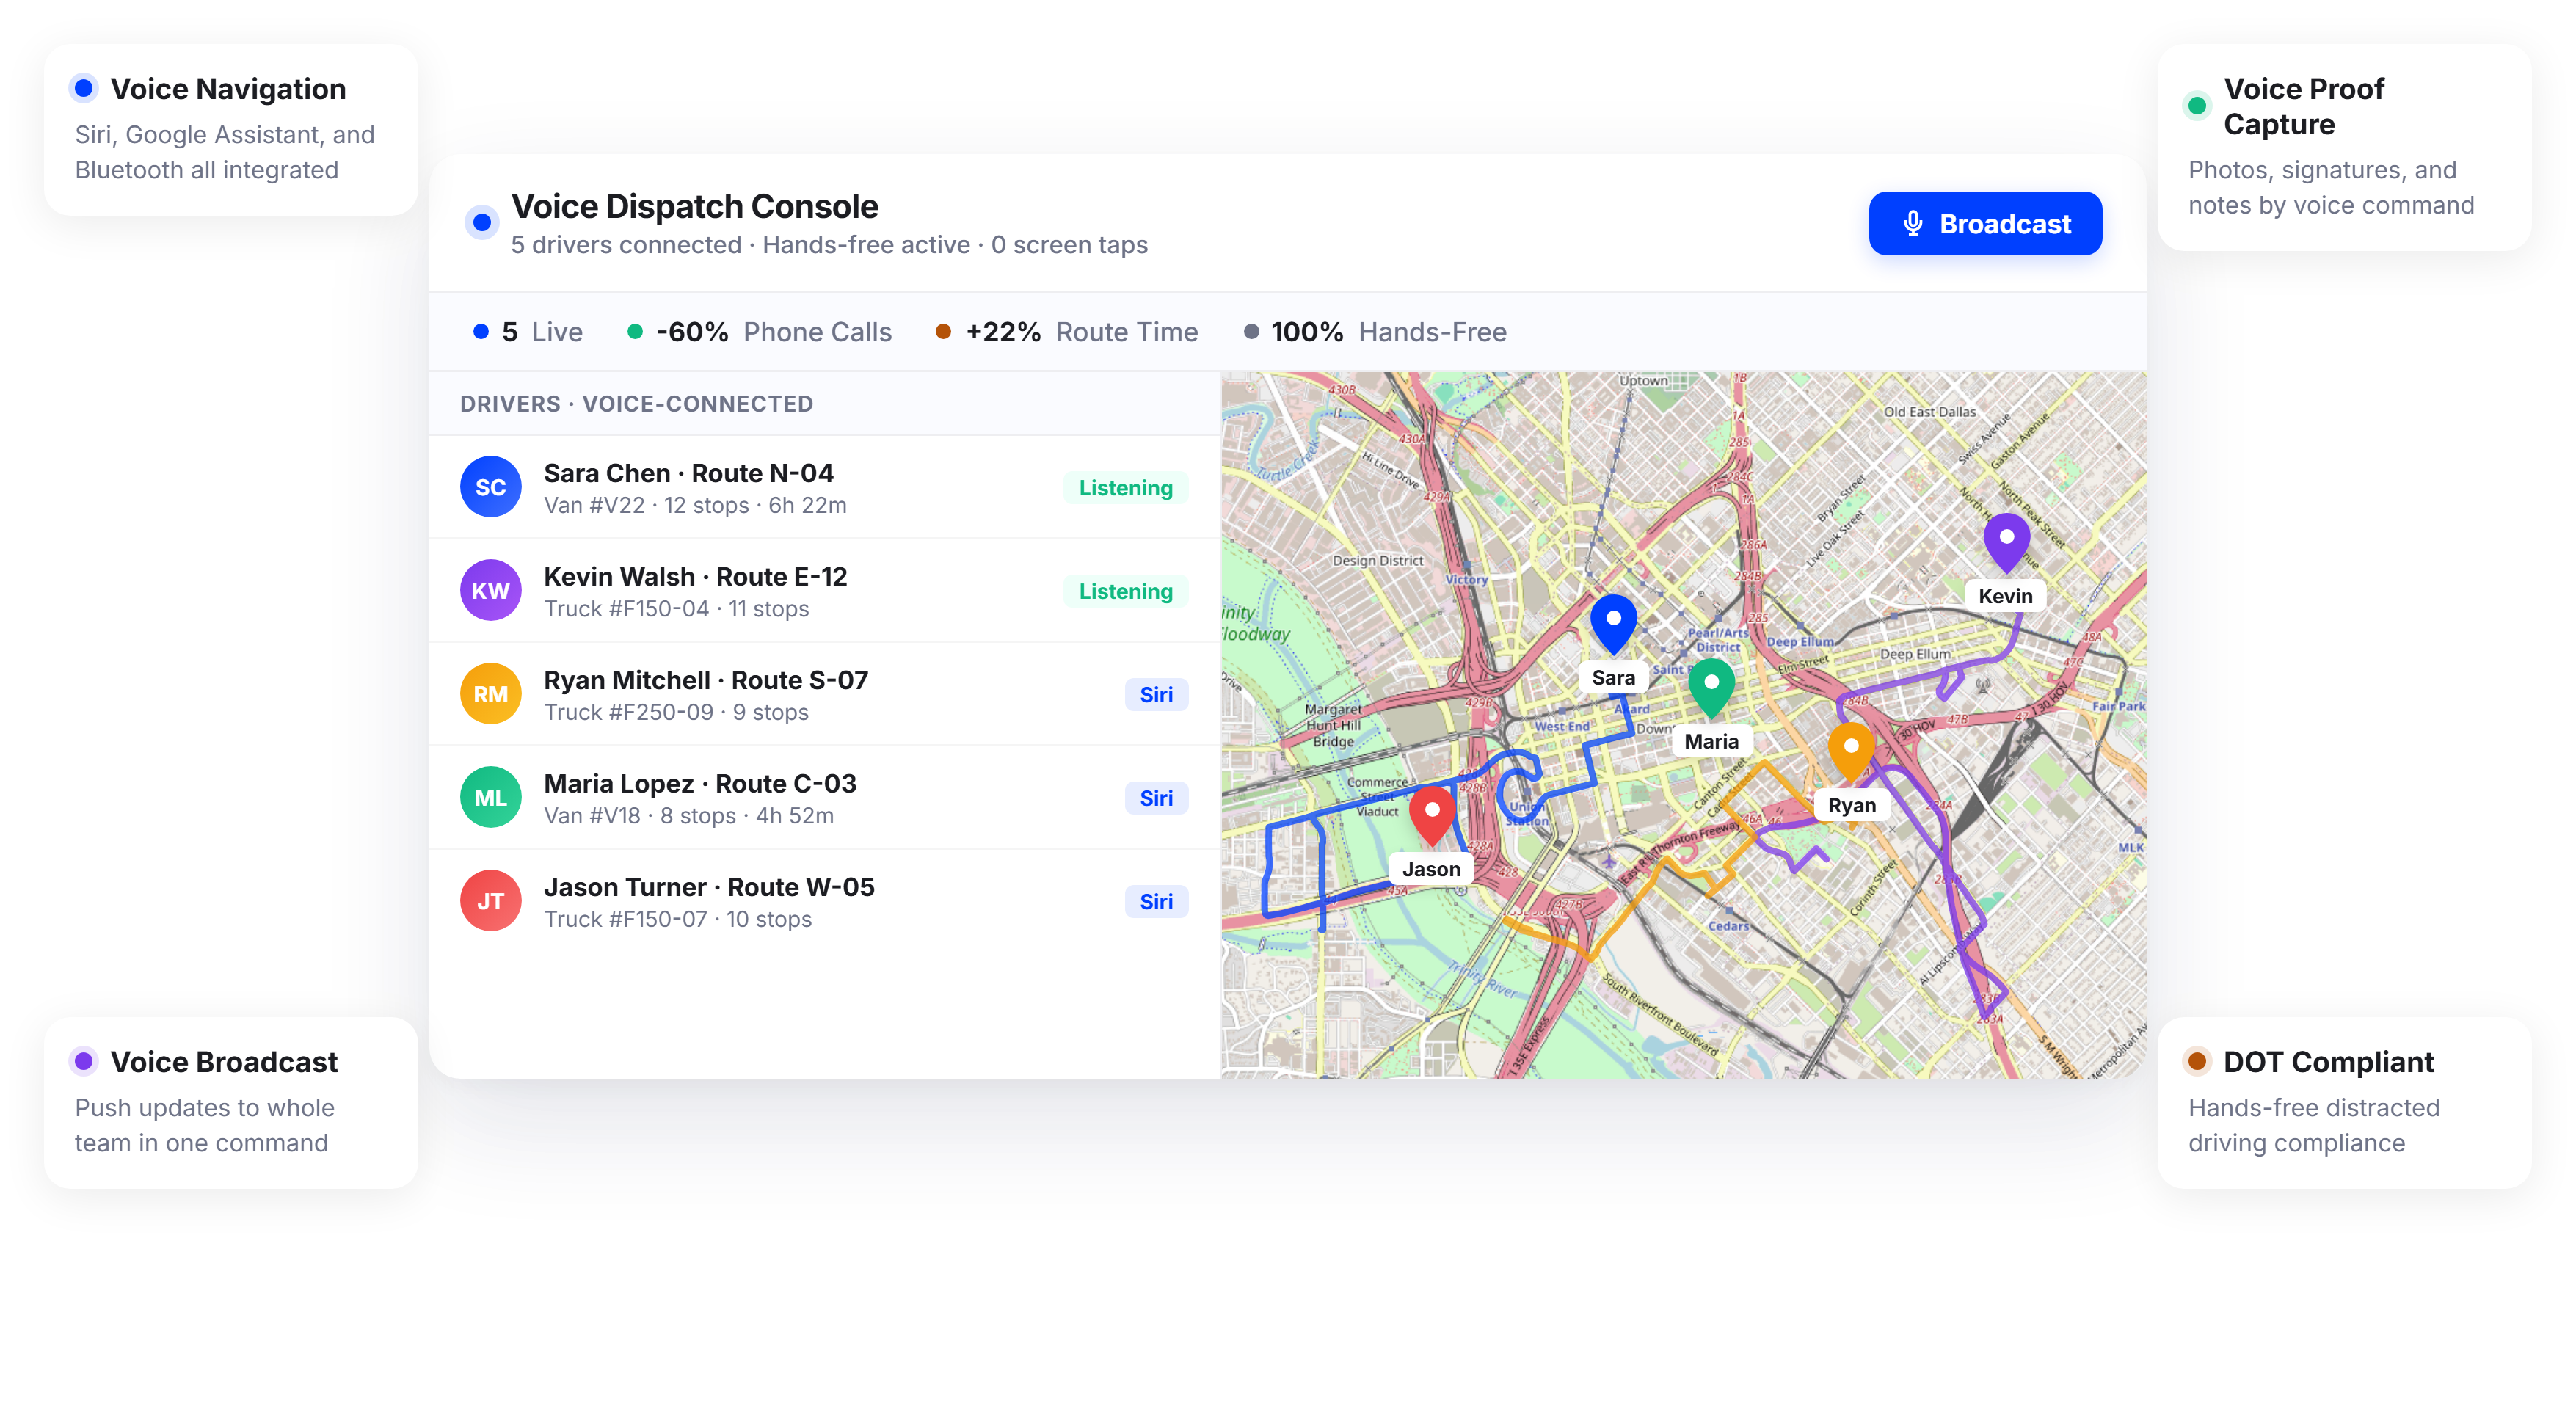Open the Jason Turner · Route W-05 row
This screenshot has height=1409, width=2576.
824,901
